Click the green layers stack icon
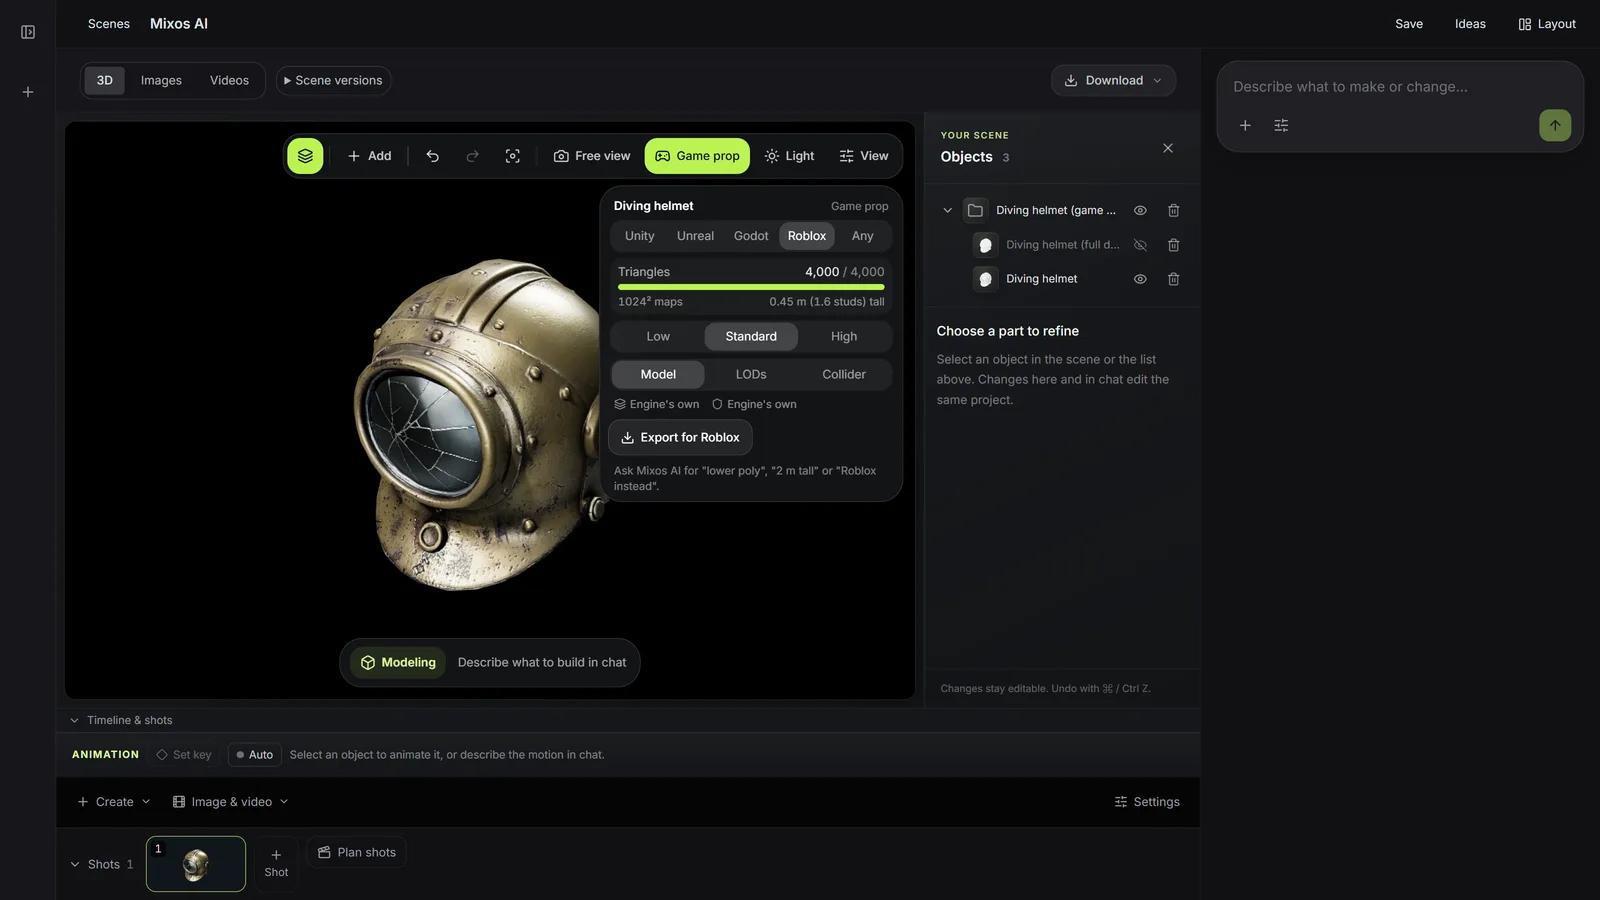1600x900 pixels. pos(305,156)
